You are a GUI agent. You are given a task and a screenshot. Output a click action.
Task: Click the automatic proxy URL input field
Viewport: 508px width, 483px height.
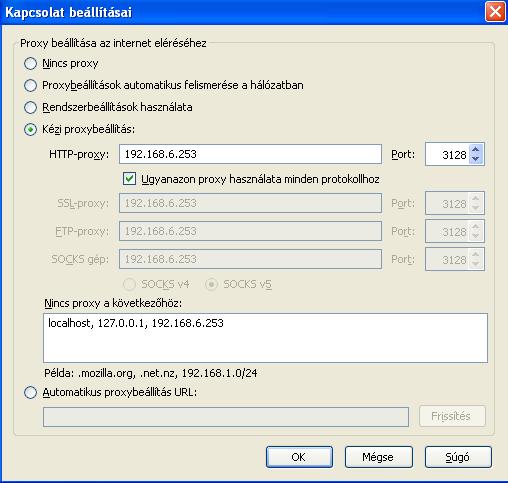click(226, 417)
